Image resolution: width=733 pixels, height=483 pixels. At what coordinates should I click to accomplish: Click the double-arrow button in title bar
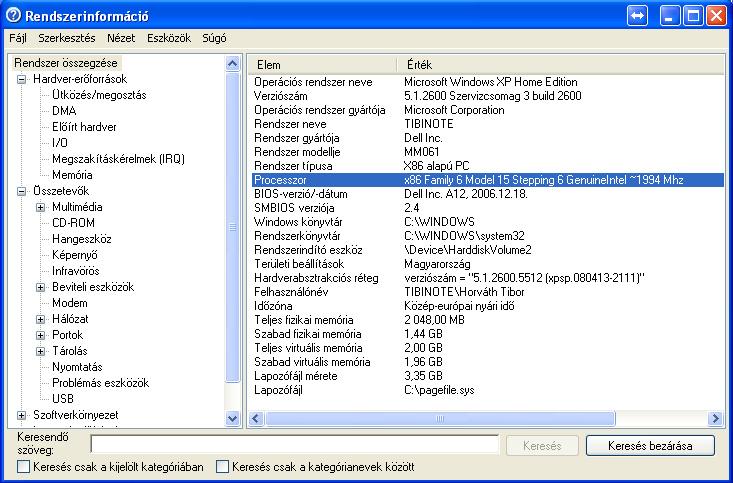click(638, 16)
